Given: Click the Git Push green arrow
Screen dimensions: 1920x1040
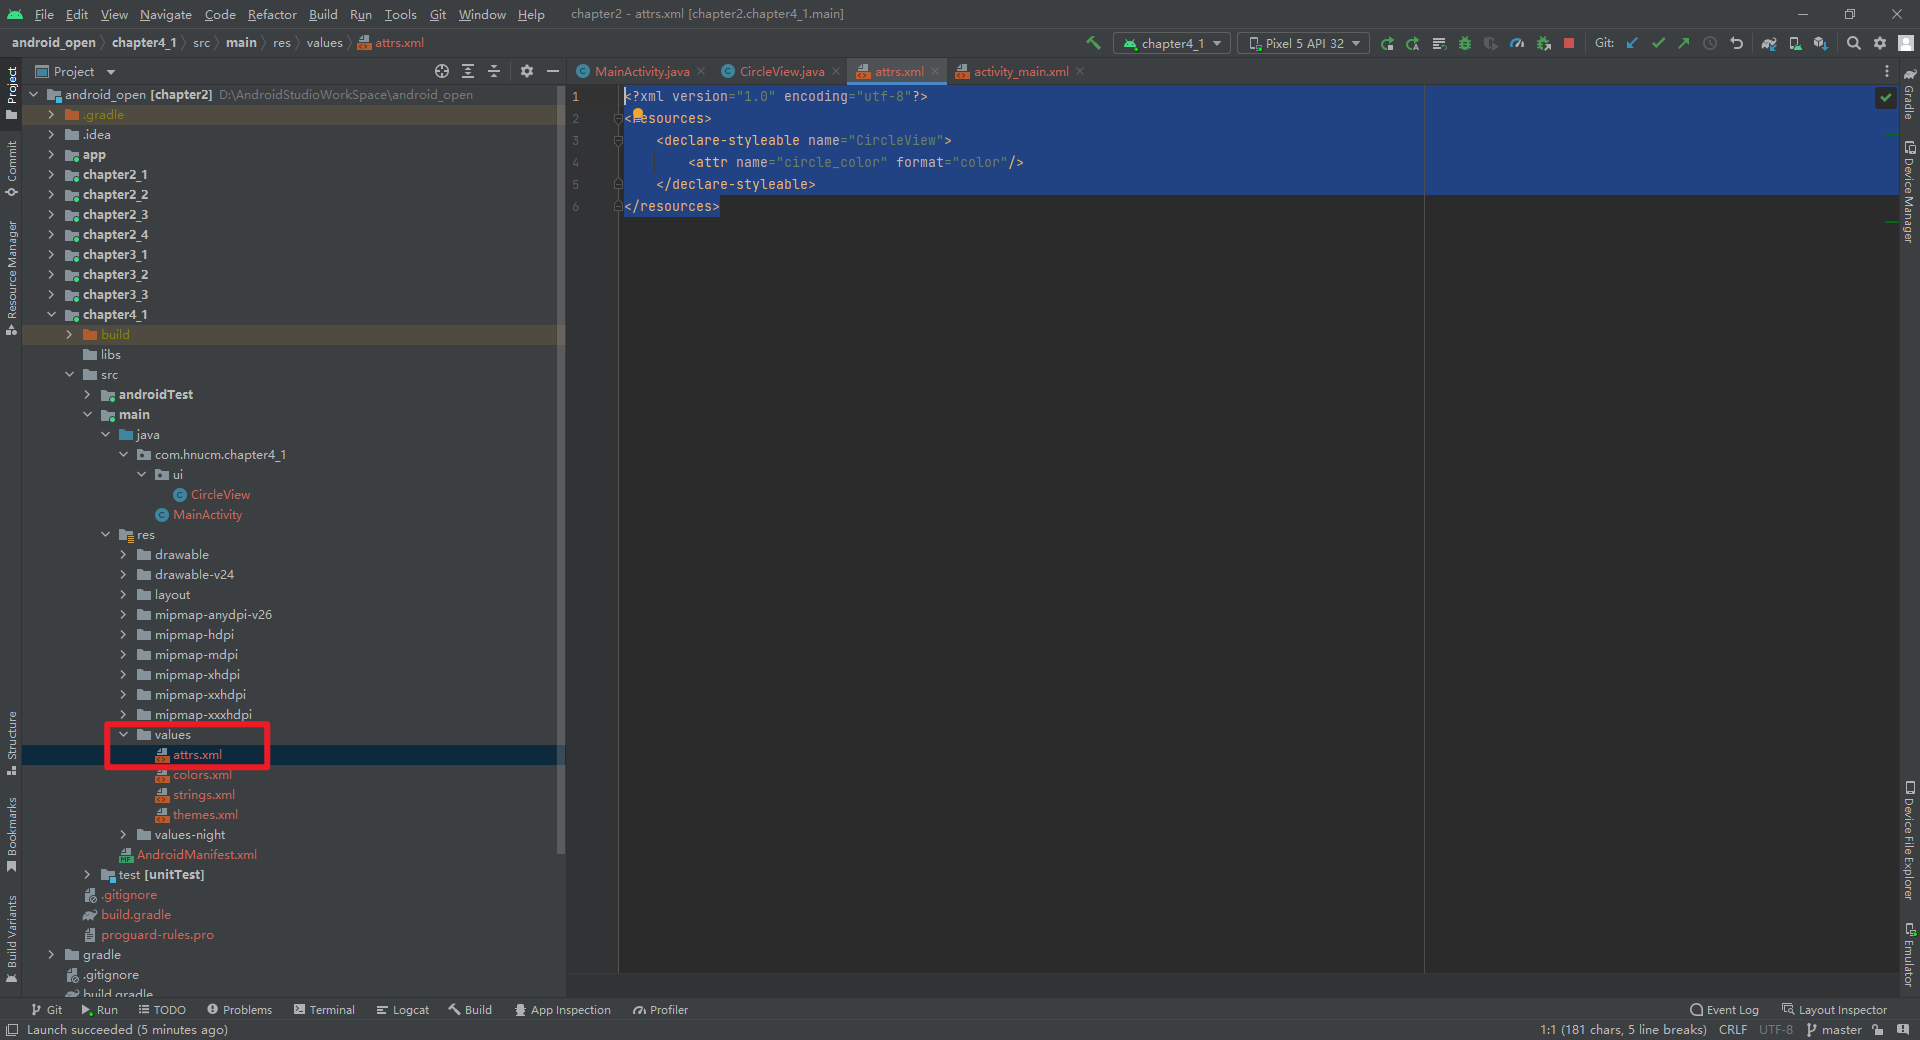Looking at the screenshot, I should click(x=1684, y=43).
